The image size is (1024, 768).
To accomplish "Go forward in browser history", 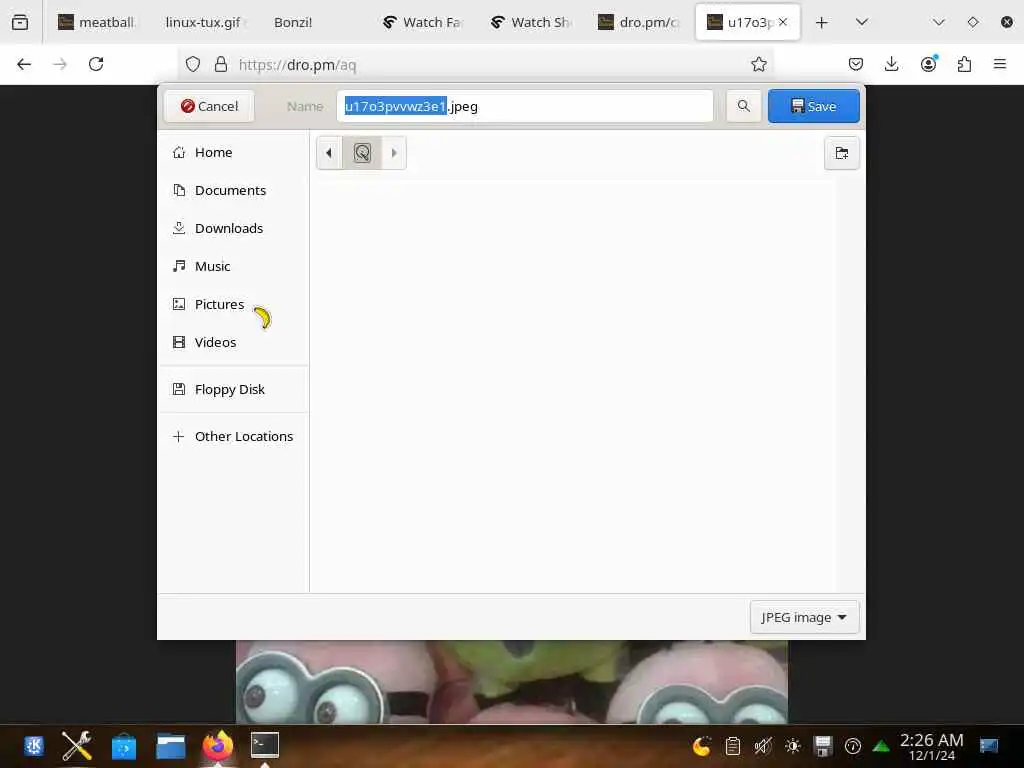I will 60,64.
